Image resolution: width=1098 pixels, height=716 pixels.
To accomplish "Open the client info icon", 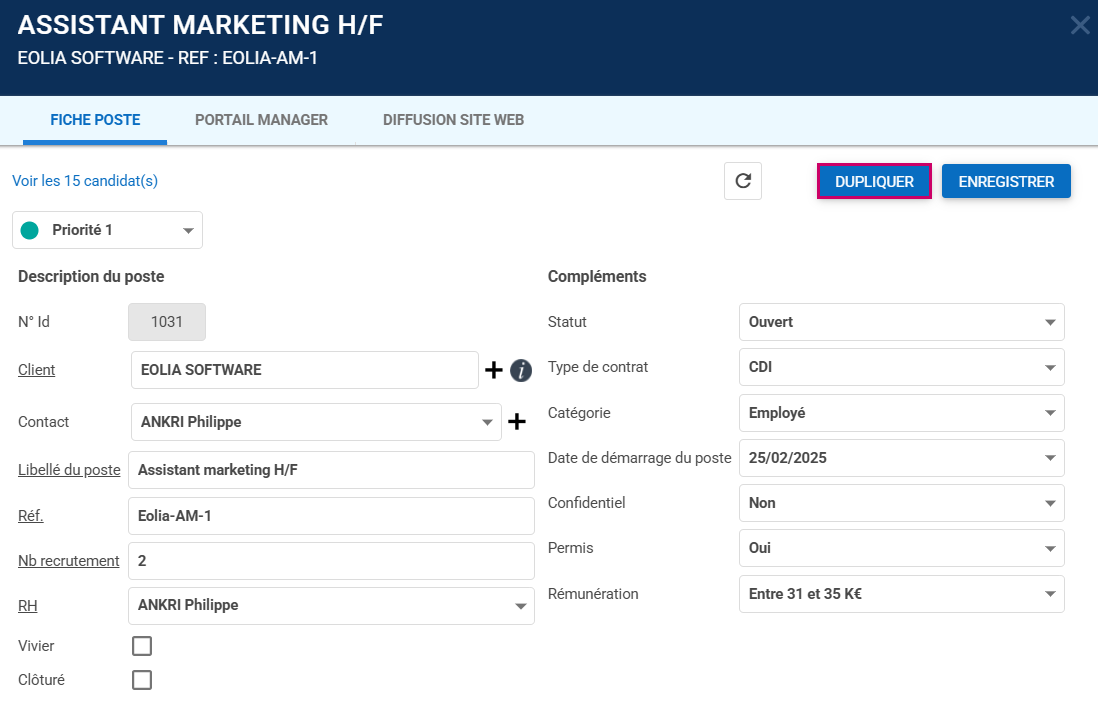I will 520,370.
